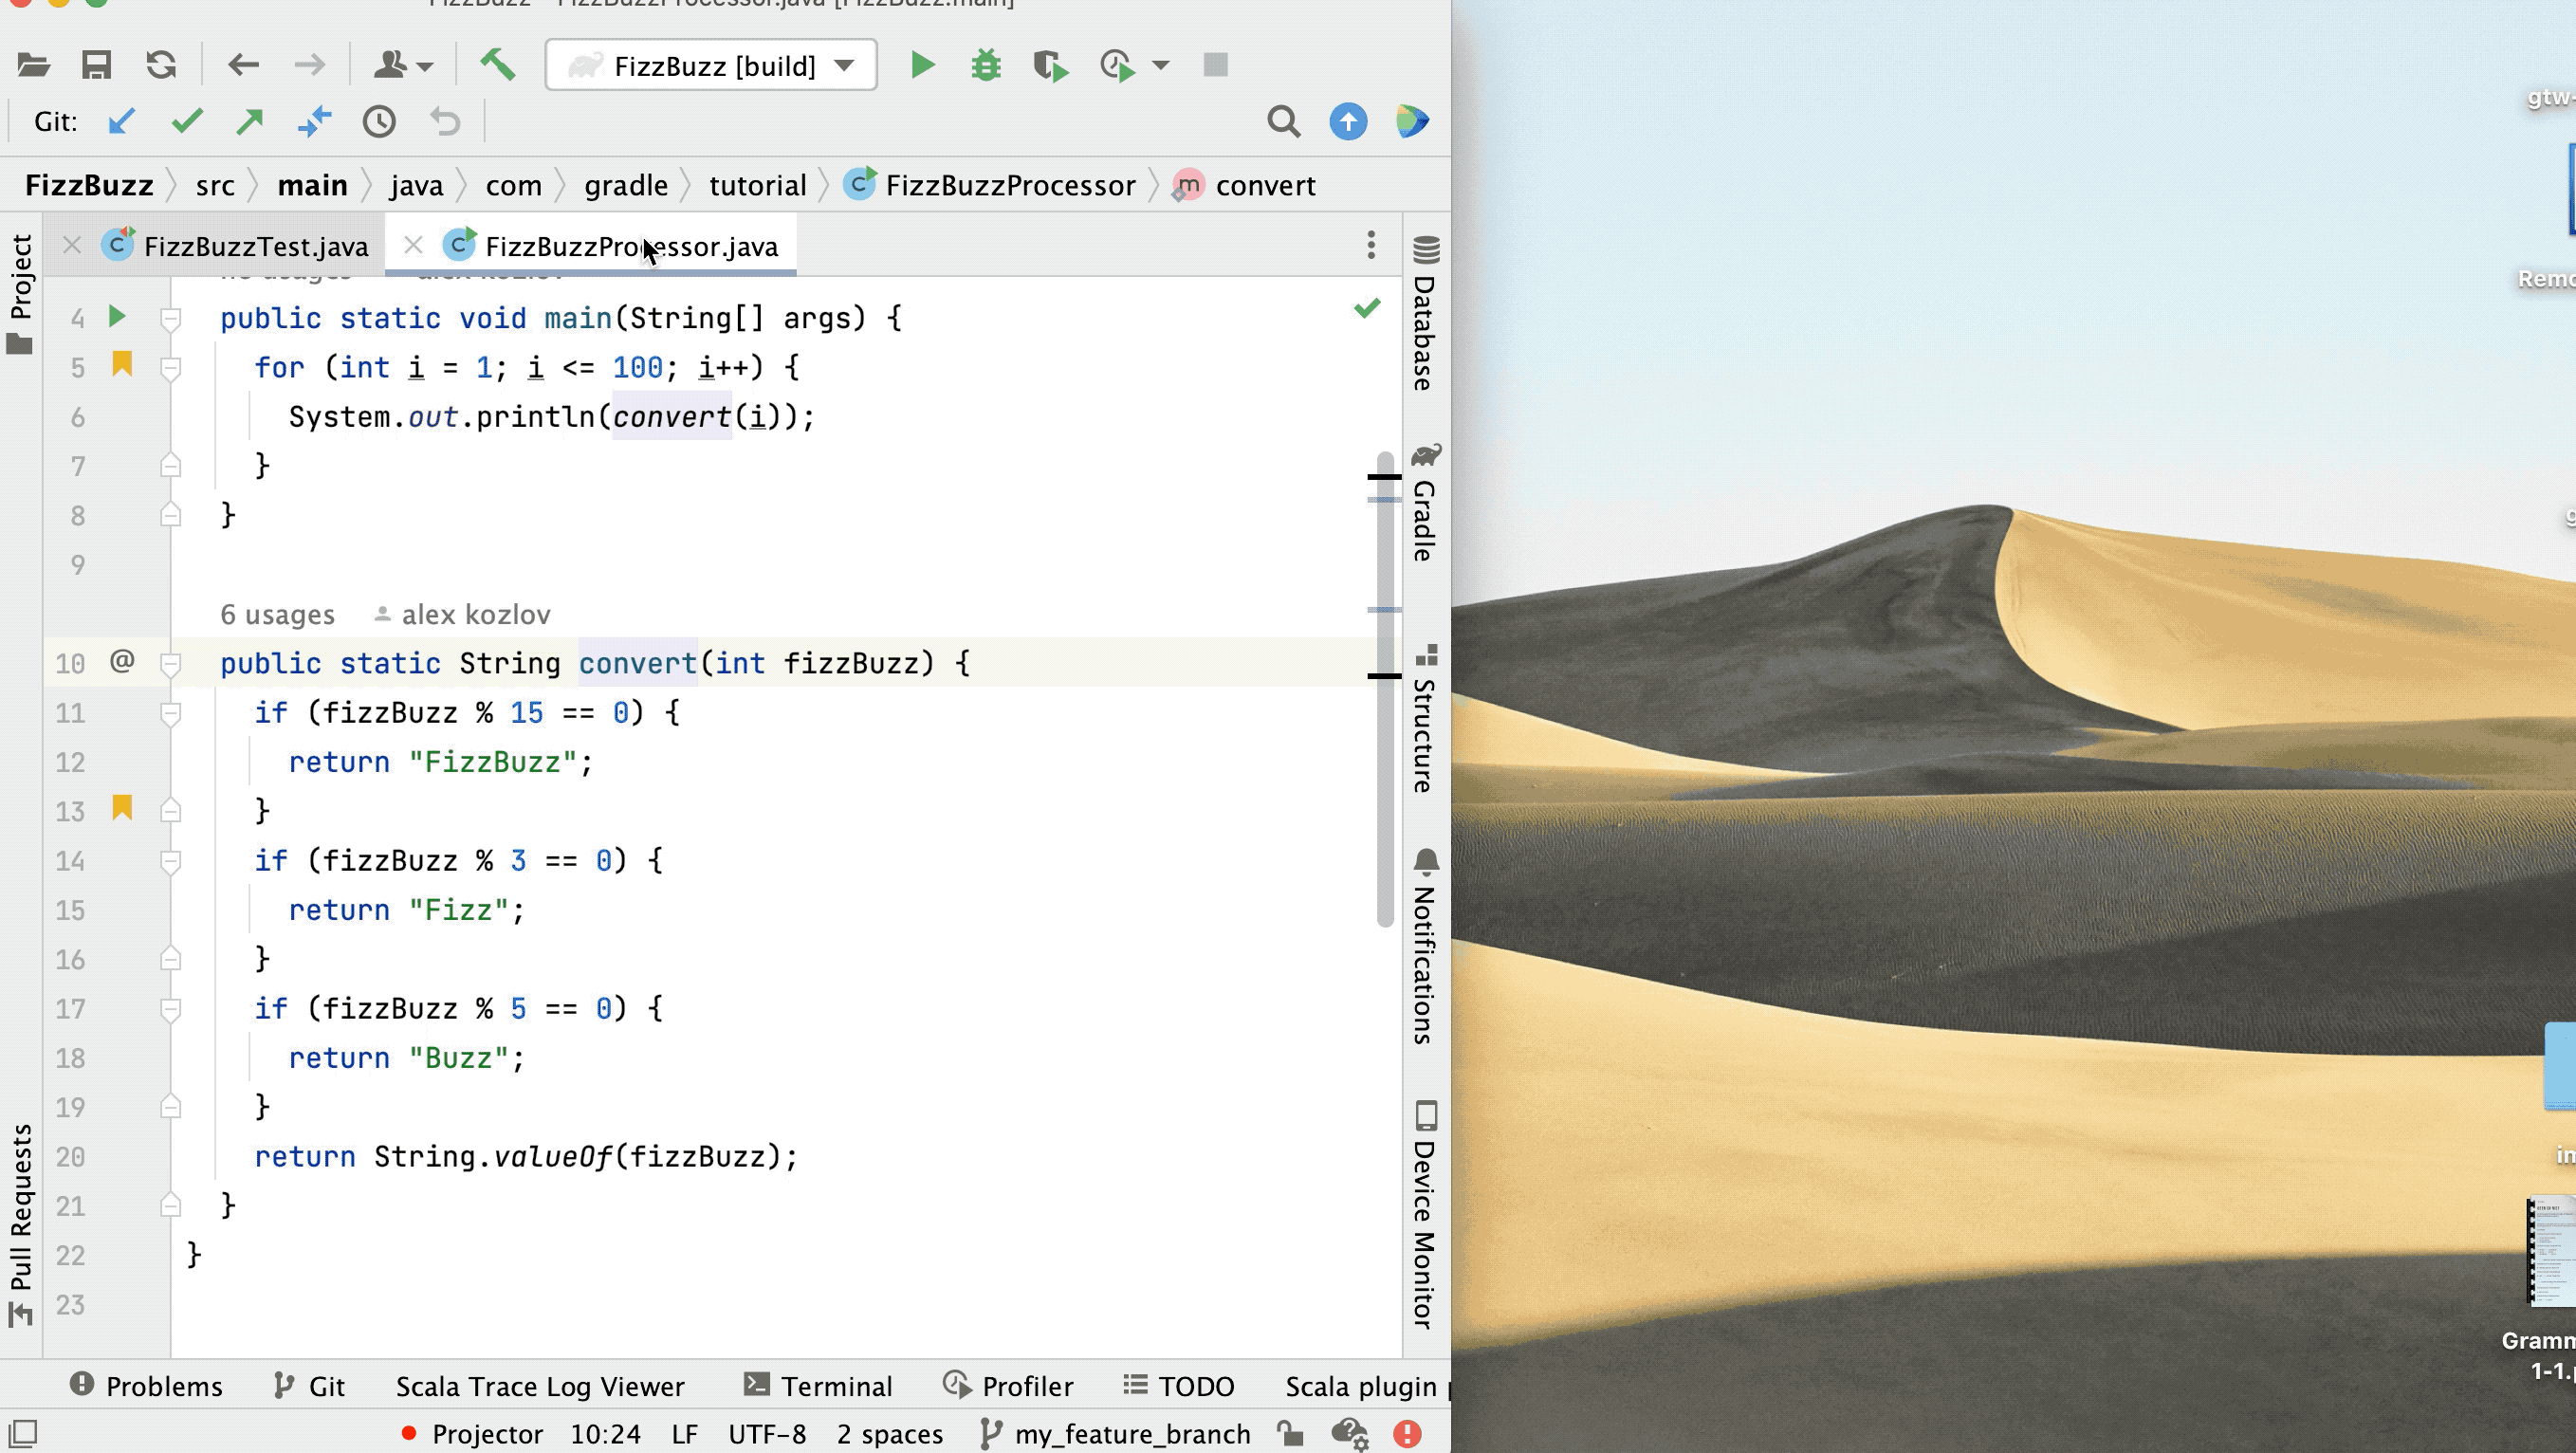Collapse the fold marker on line 11
This screenshot has height=1453, width=2576.
[171, 713]
